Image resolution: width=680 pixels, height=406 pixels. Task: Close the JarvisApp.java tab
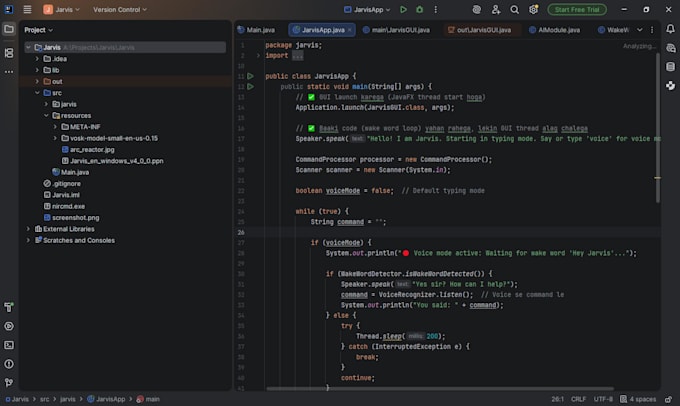coord(350,30)
